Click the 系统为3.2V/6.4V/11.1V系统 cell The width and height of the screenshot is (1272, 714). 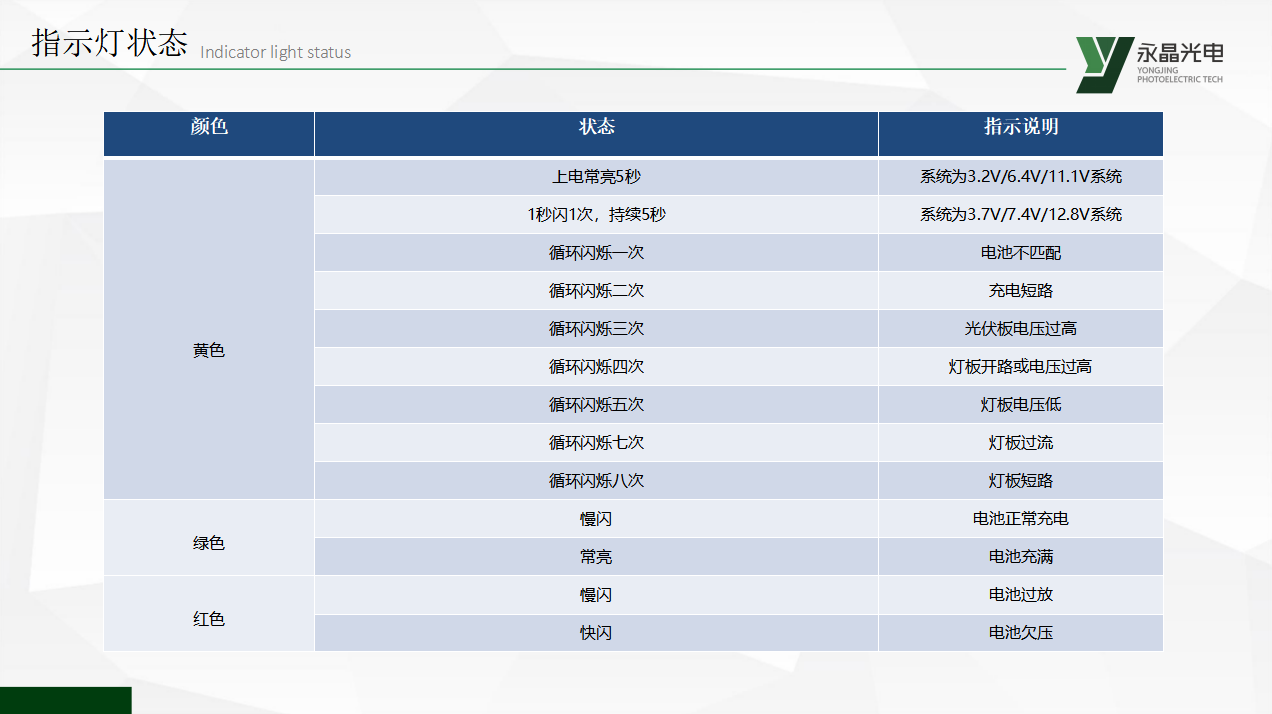click(x=1021, y=177)
